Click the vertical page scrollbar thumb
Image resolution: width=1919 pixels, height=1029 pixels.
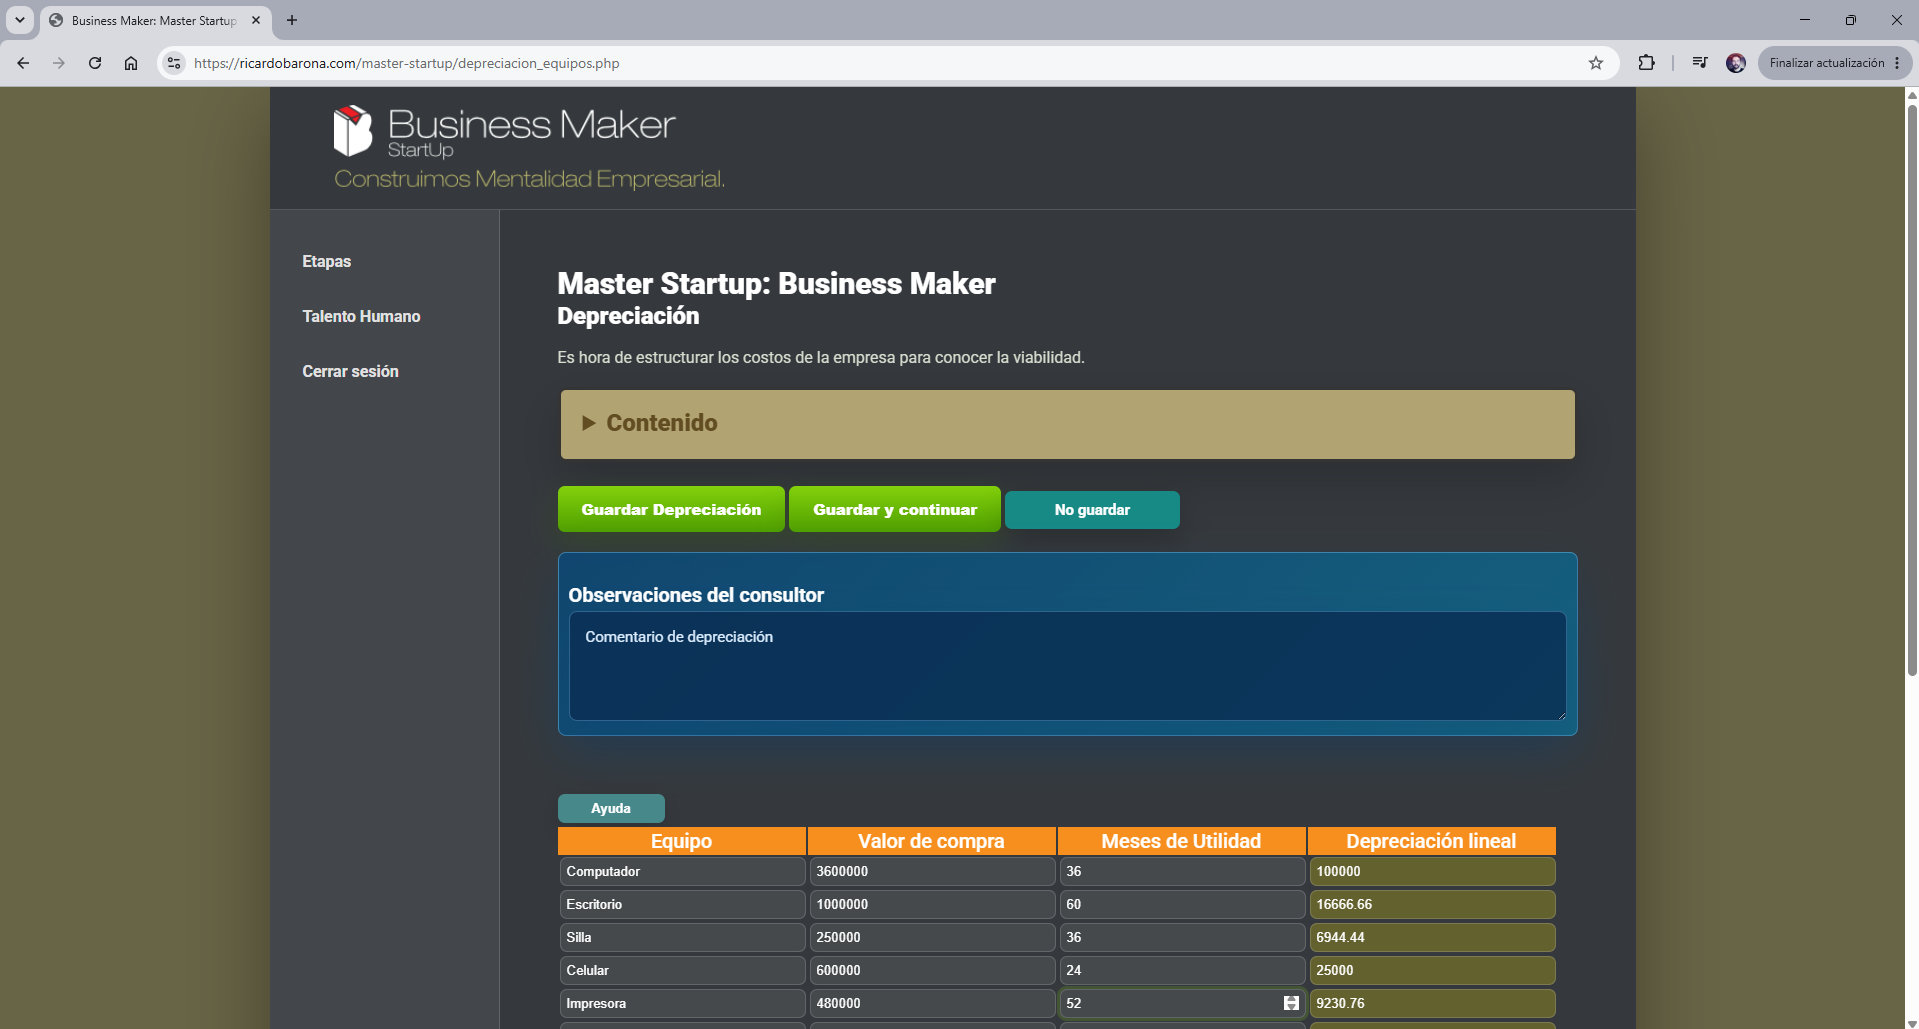(1912, 390)
